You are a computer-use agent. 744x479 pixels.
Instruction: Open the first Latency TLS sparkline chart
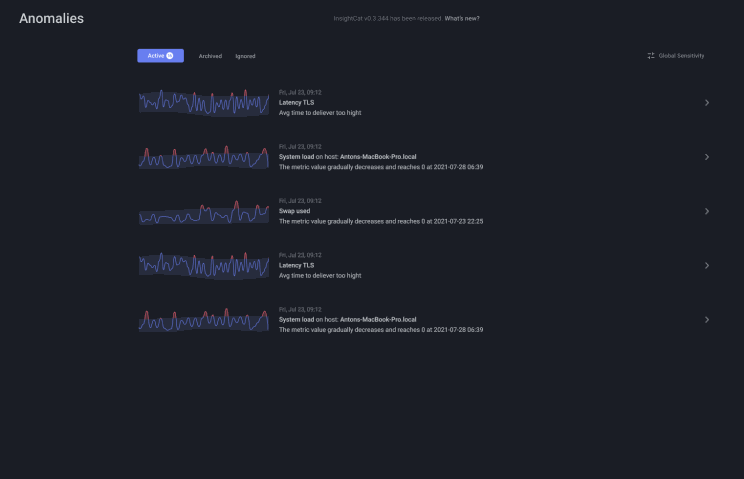tap(204, 102)
